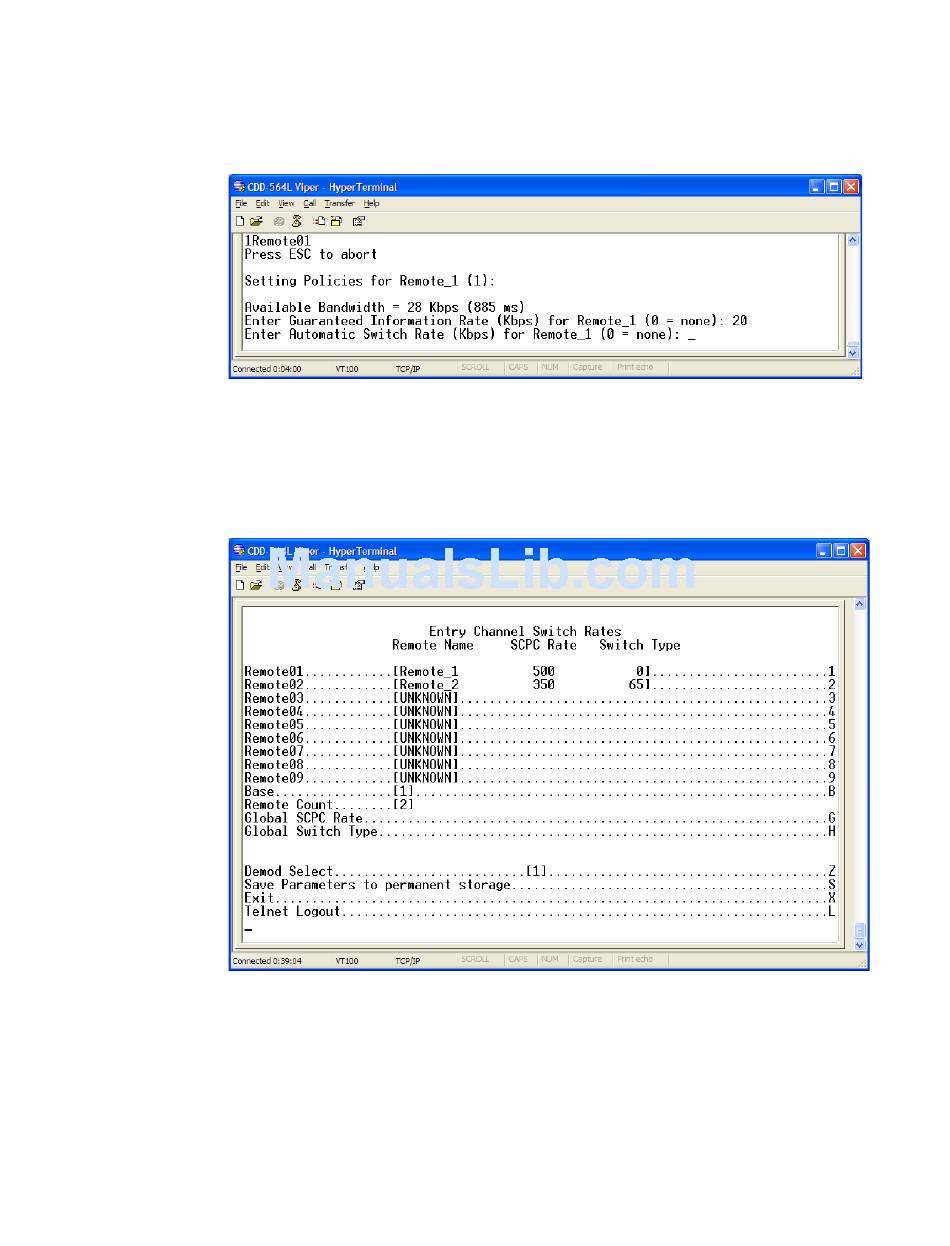Click Receive icon in Setting Policies window toolbar
Screen dimensions: 950x1246
pos(336,221)
